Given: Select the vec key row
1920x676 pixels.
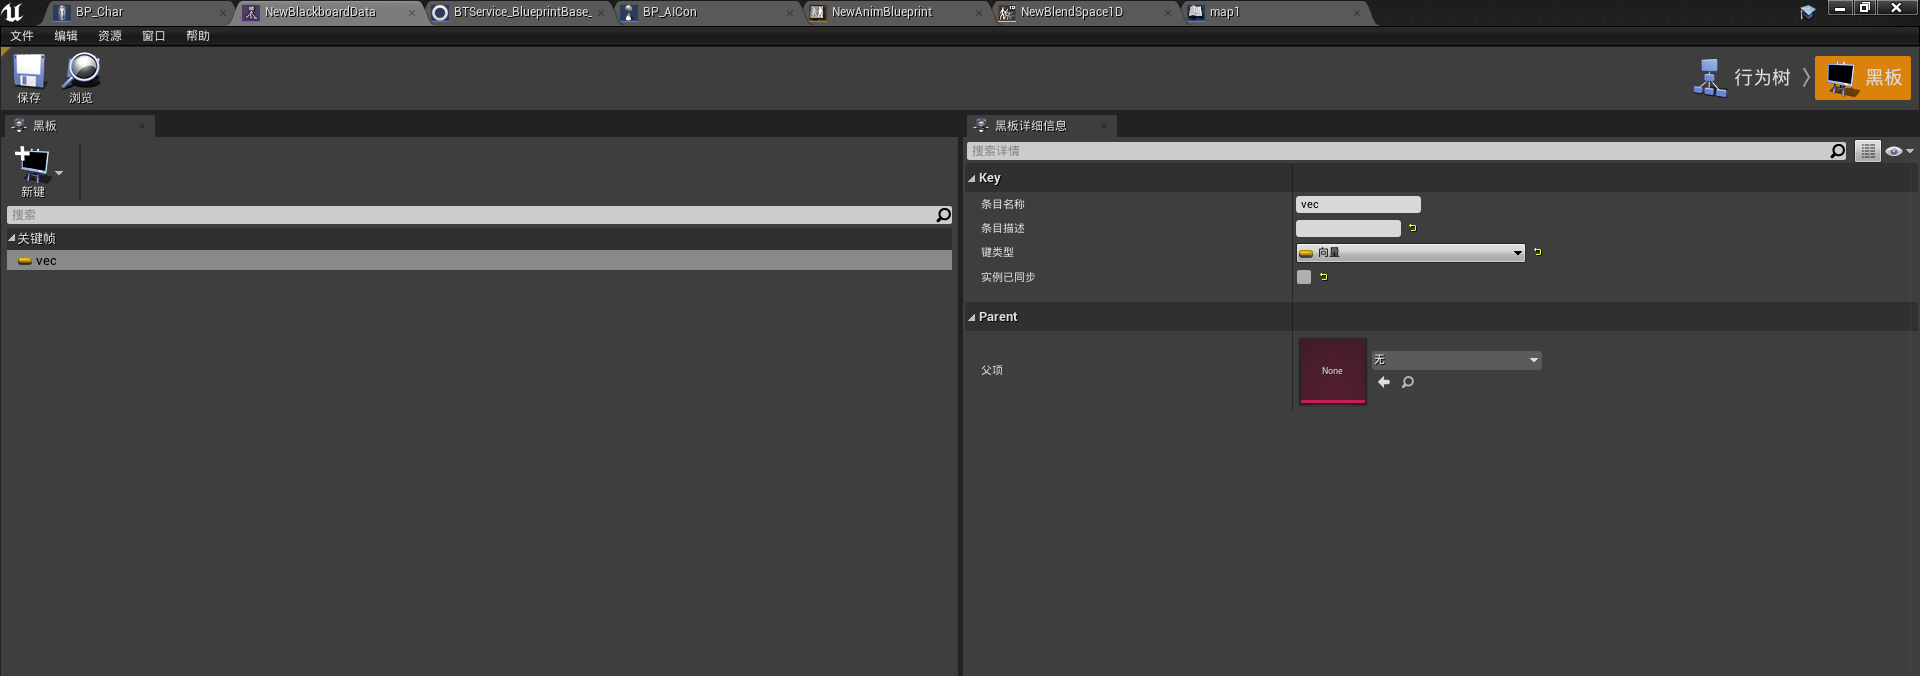Looking at the screenshot, I should [x=479, y=261].
